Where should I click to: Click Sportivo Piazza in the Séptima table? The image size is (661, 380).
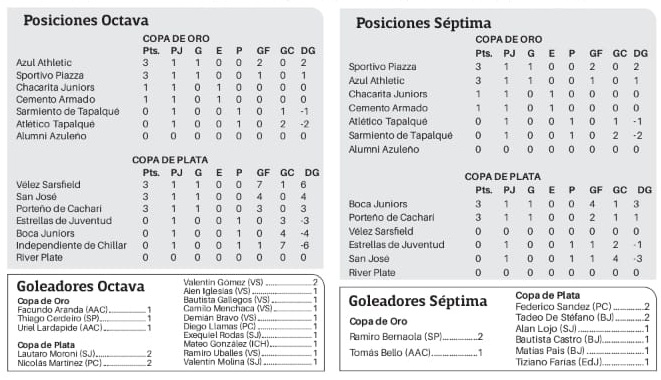click(x=382, y=67)
